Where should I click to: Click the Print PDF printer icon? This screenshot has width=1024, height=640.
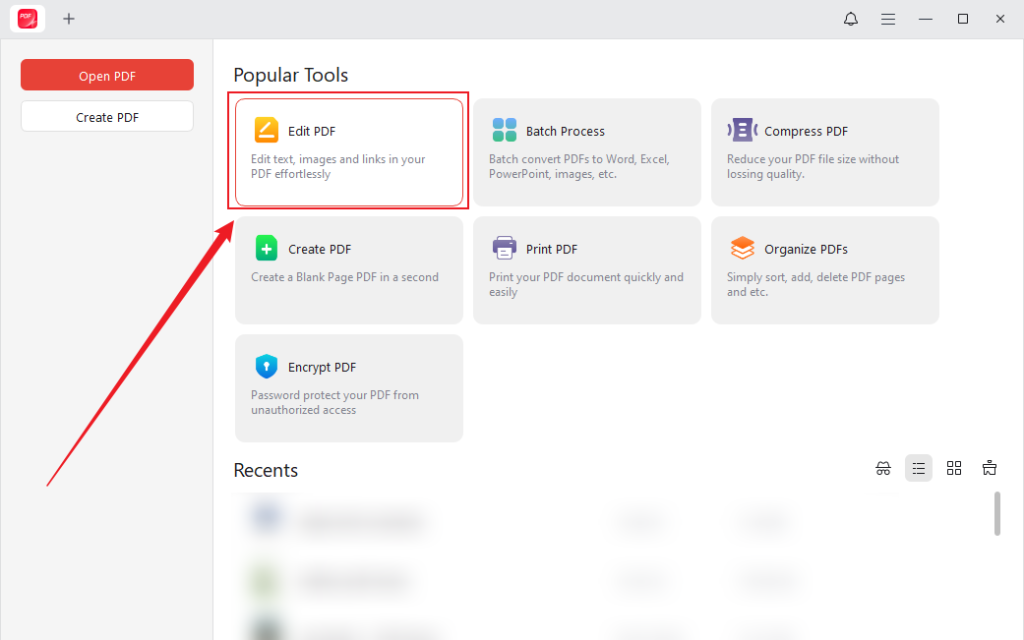[x=504, y=248]
